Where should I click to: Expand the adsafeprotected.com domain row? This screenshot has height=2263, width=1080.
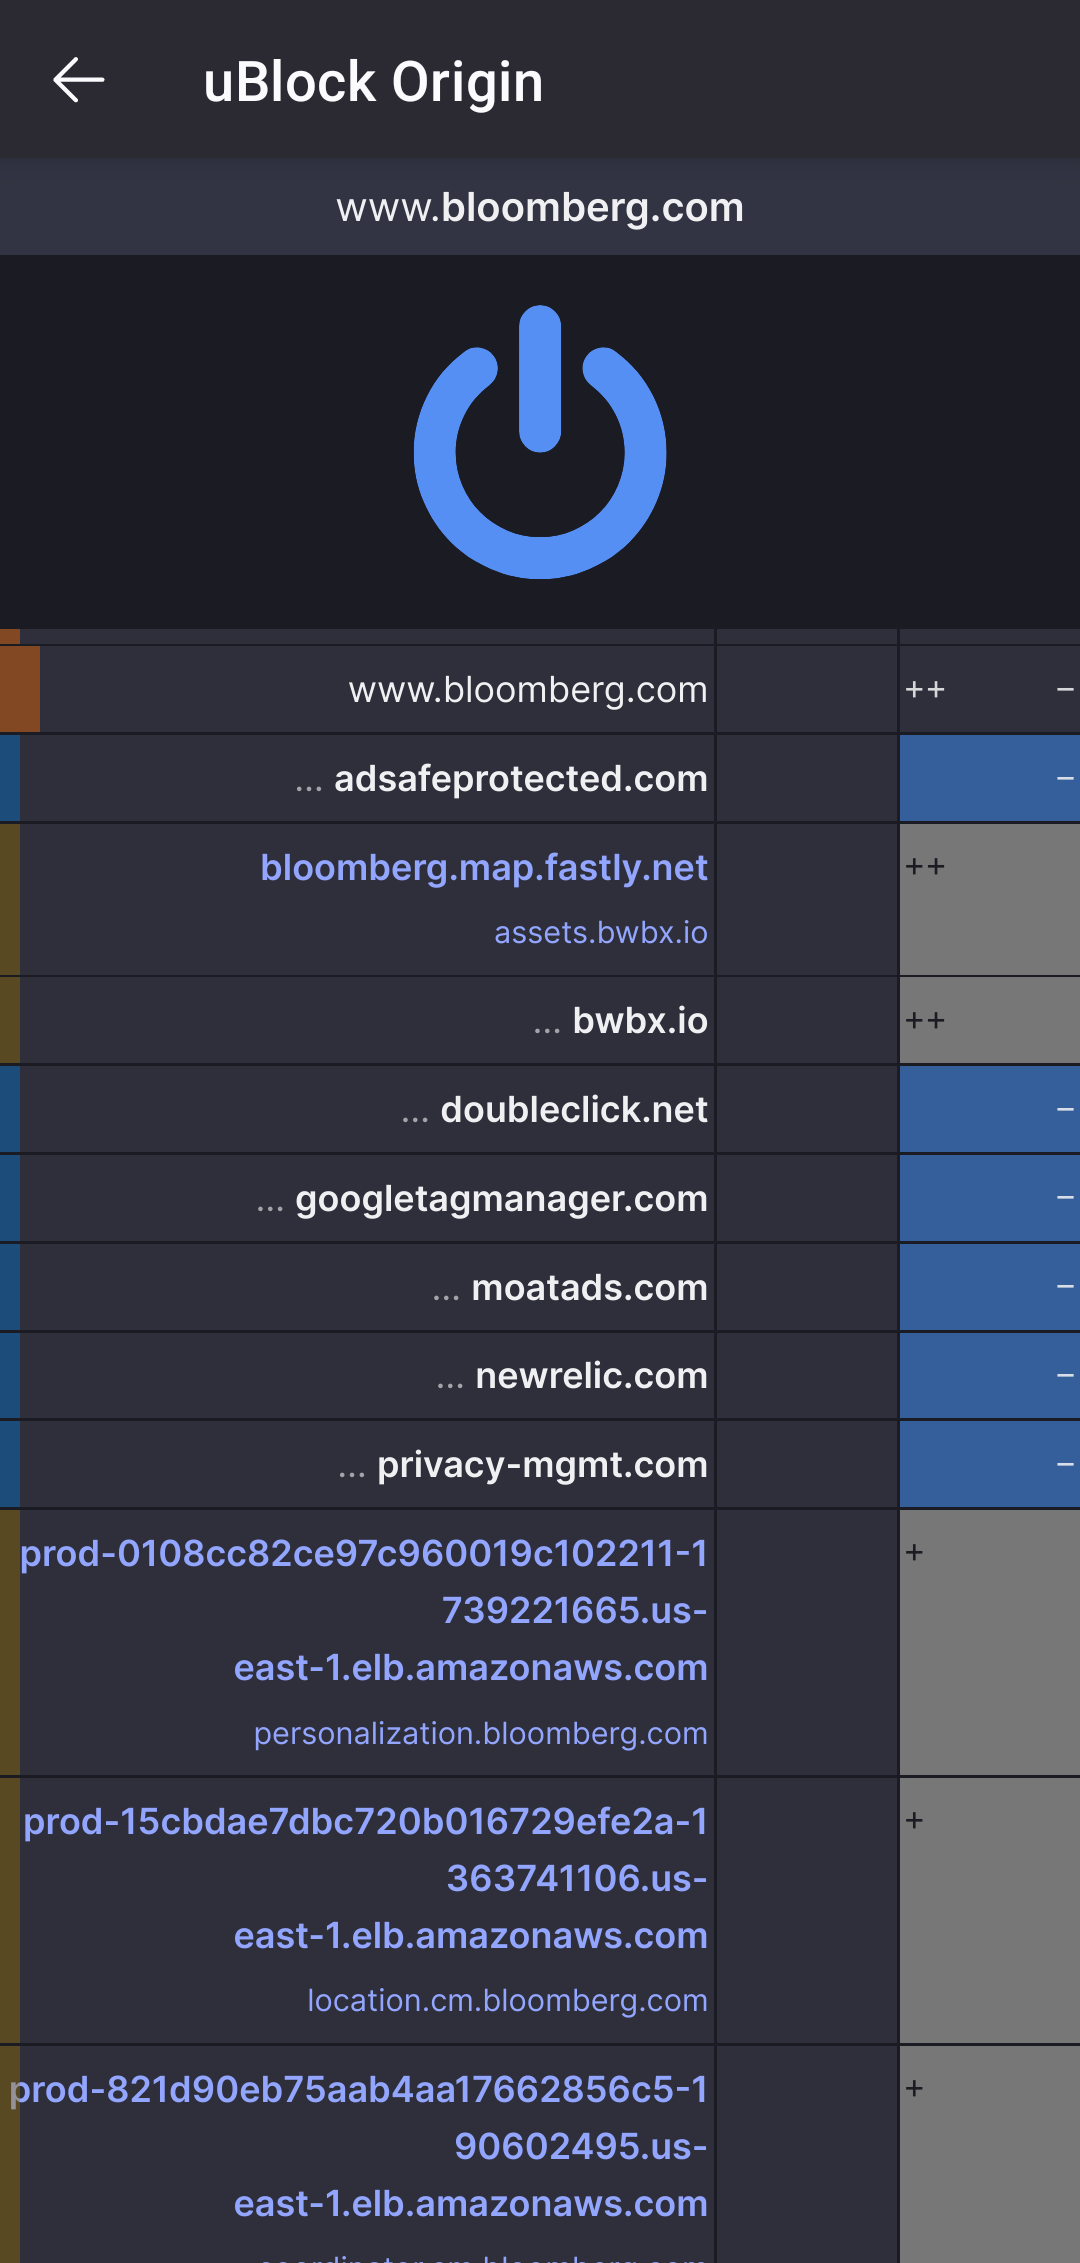pos(520,779)
